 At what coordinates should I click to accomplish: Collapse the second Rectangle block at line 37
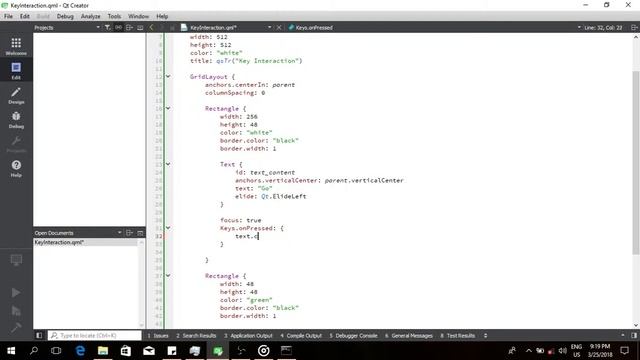coord(168,276)
